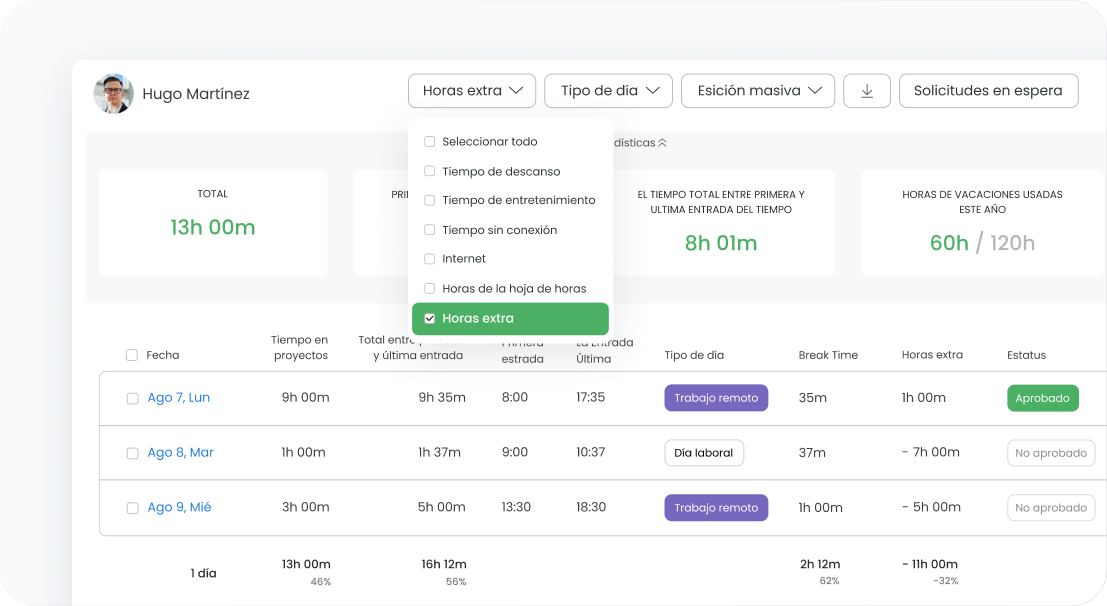This screenshot has width=1107, height=606.
Task: Open the Horas extra dropdown
Action: 472,91
